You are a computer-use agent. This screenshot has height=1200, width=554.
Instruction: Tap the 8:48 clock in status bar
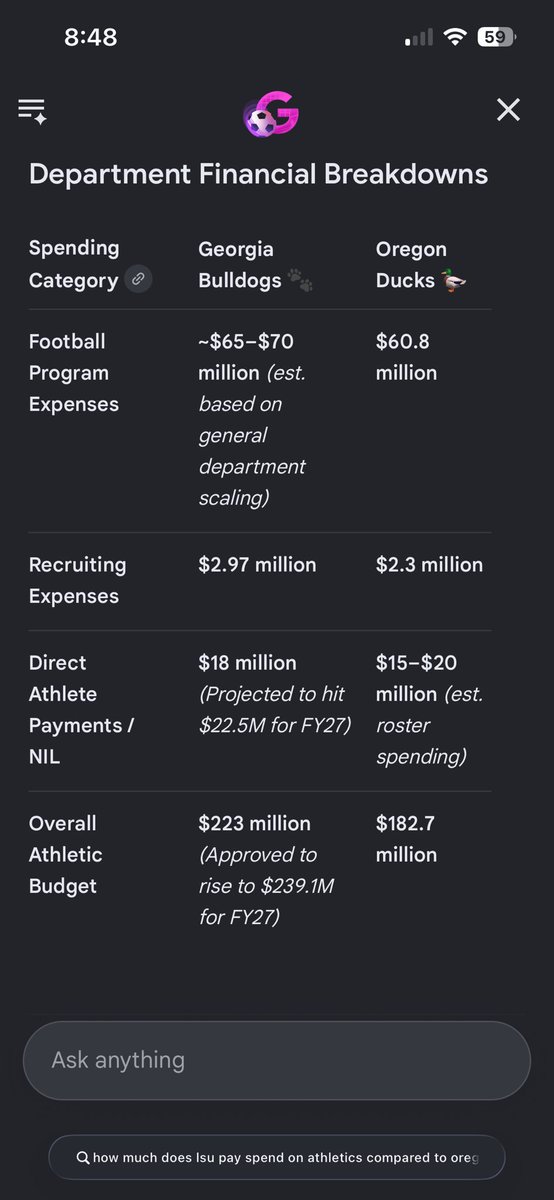coord(90,38)
